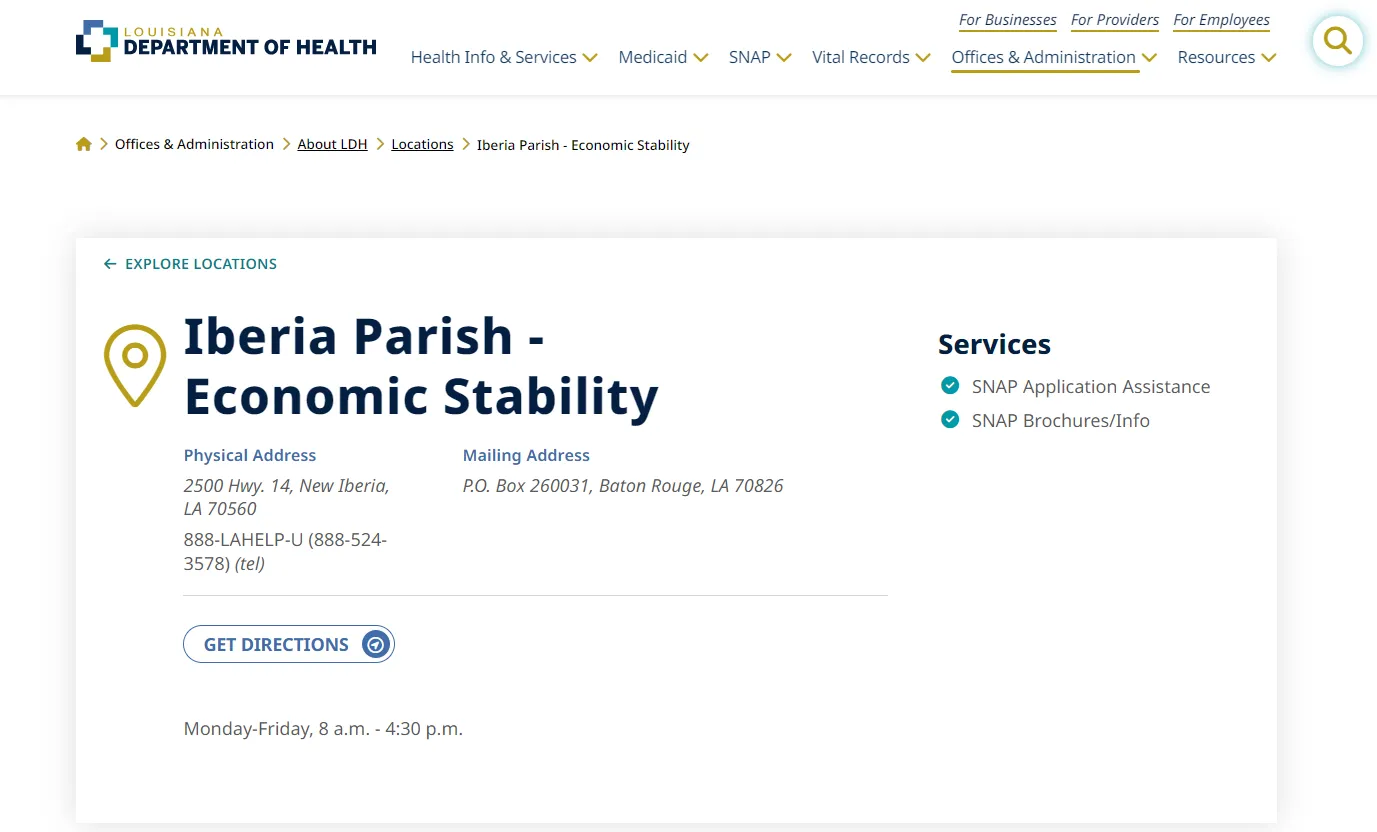Click the compass icon in Get Directions
This screenshot has height=832, width=1377.
(375, 645)
